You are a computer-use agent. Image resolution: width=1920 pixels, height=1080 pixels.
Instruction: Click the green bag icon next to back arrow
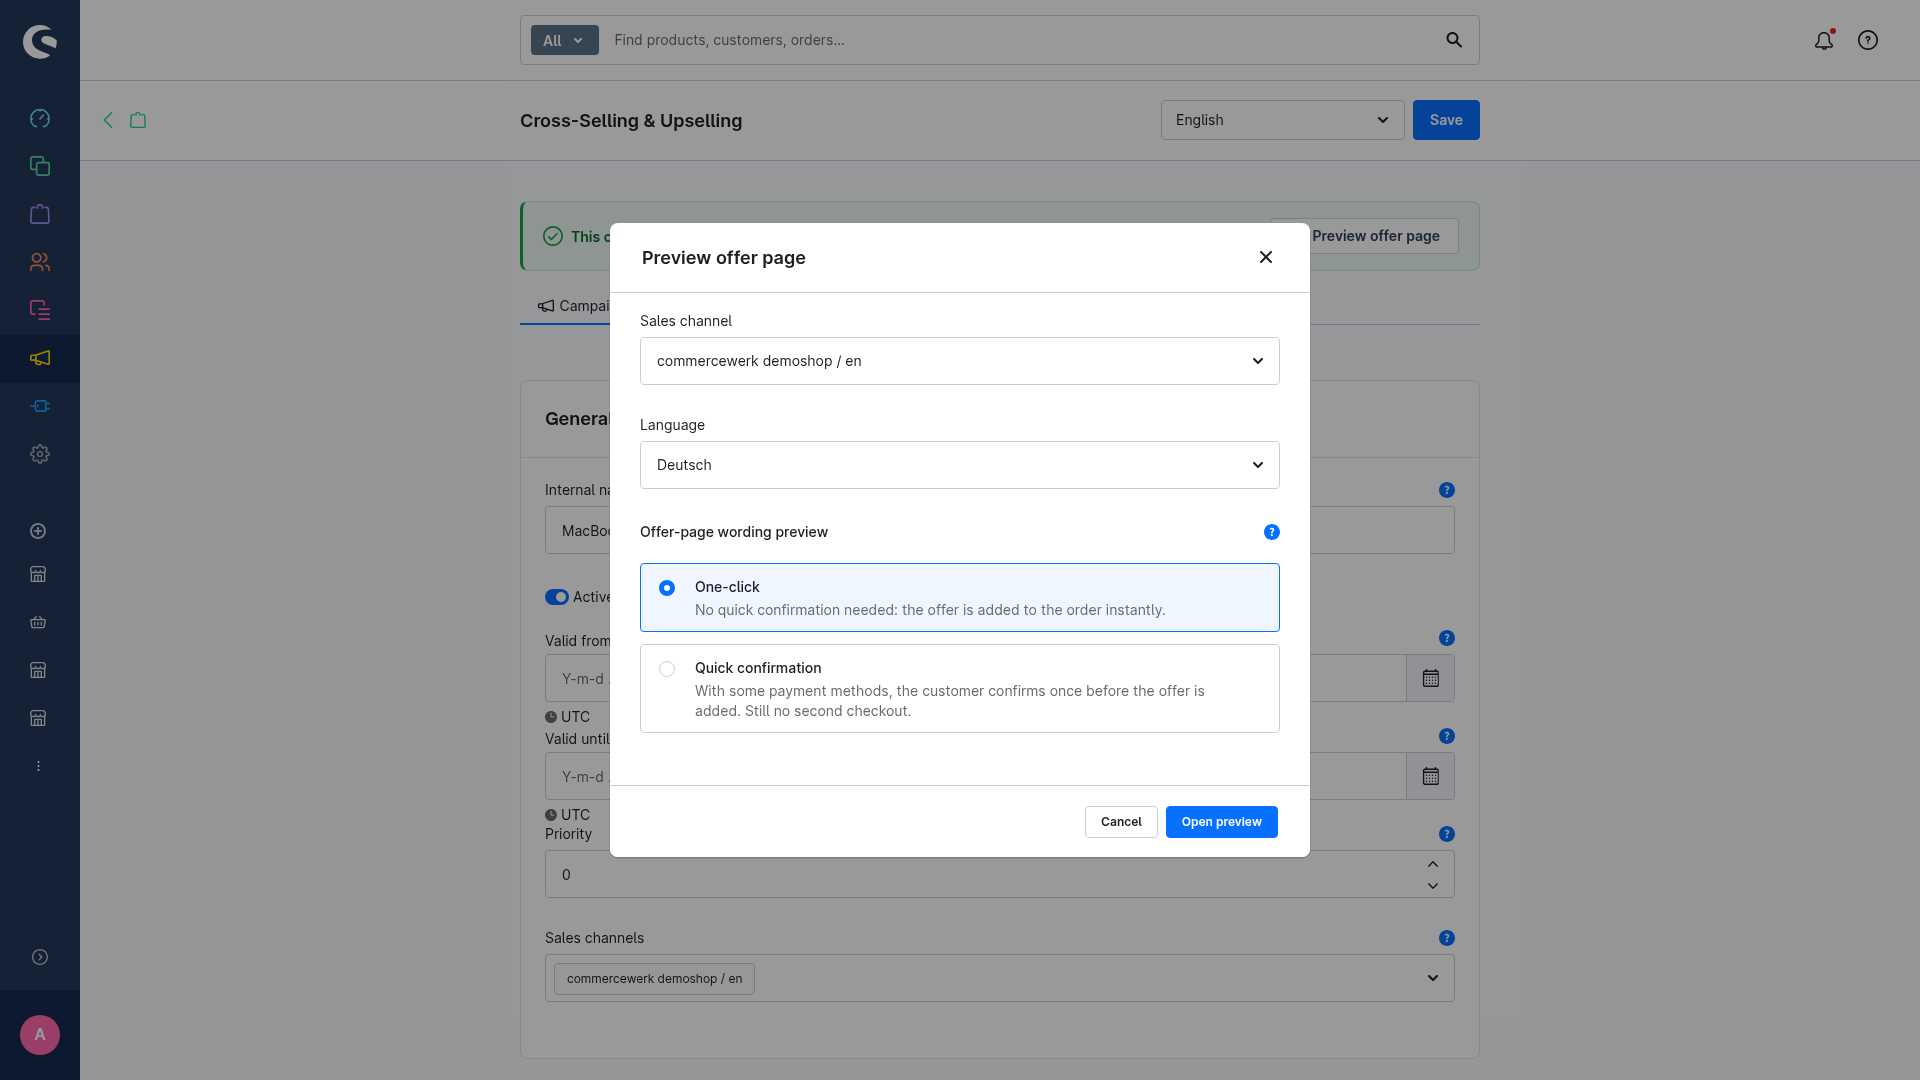(x=138, y=120)
